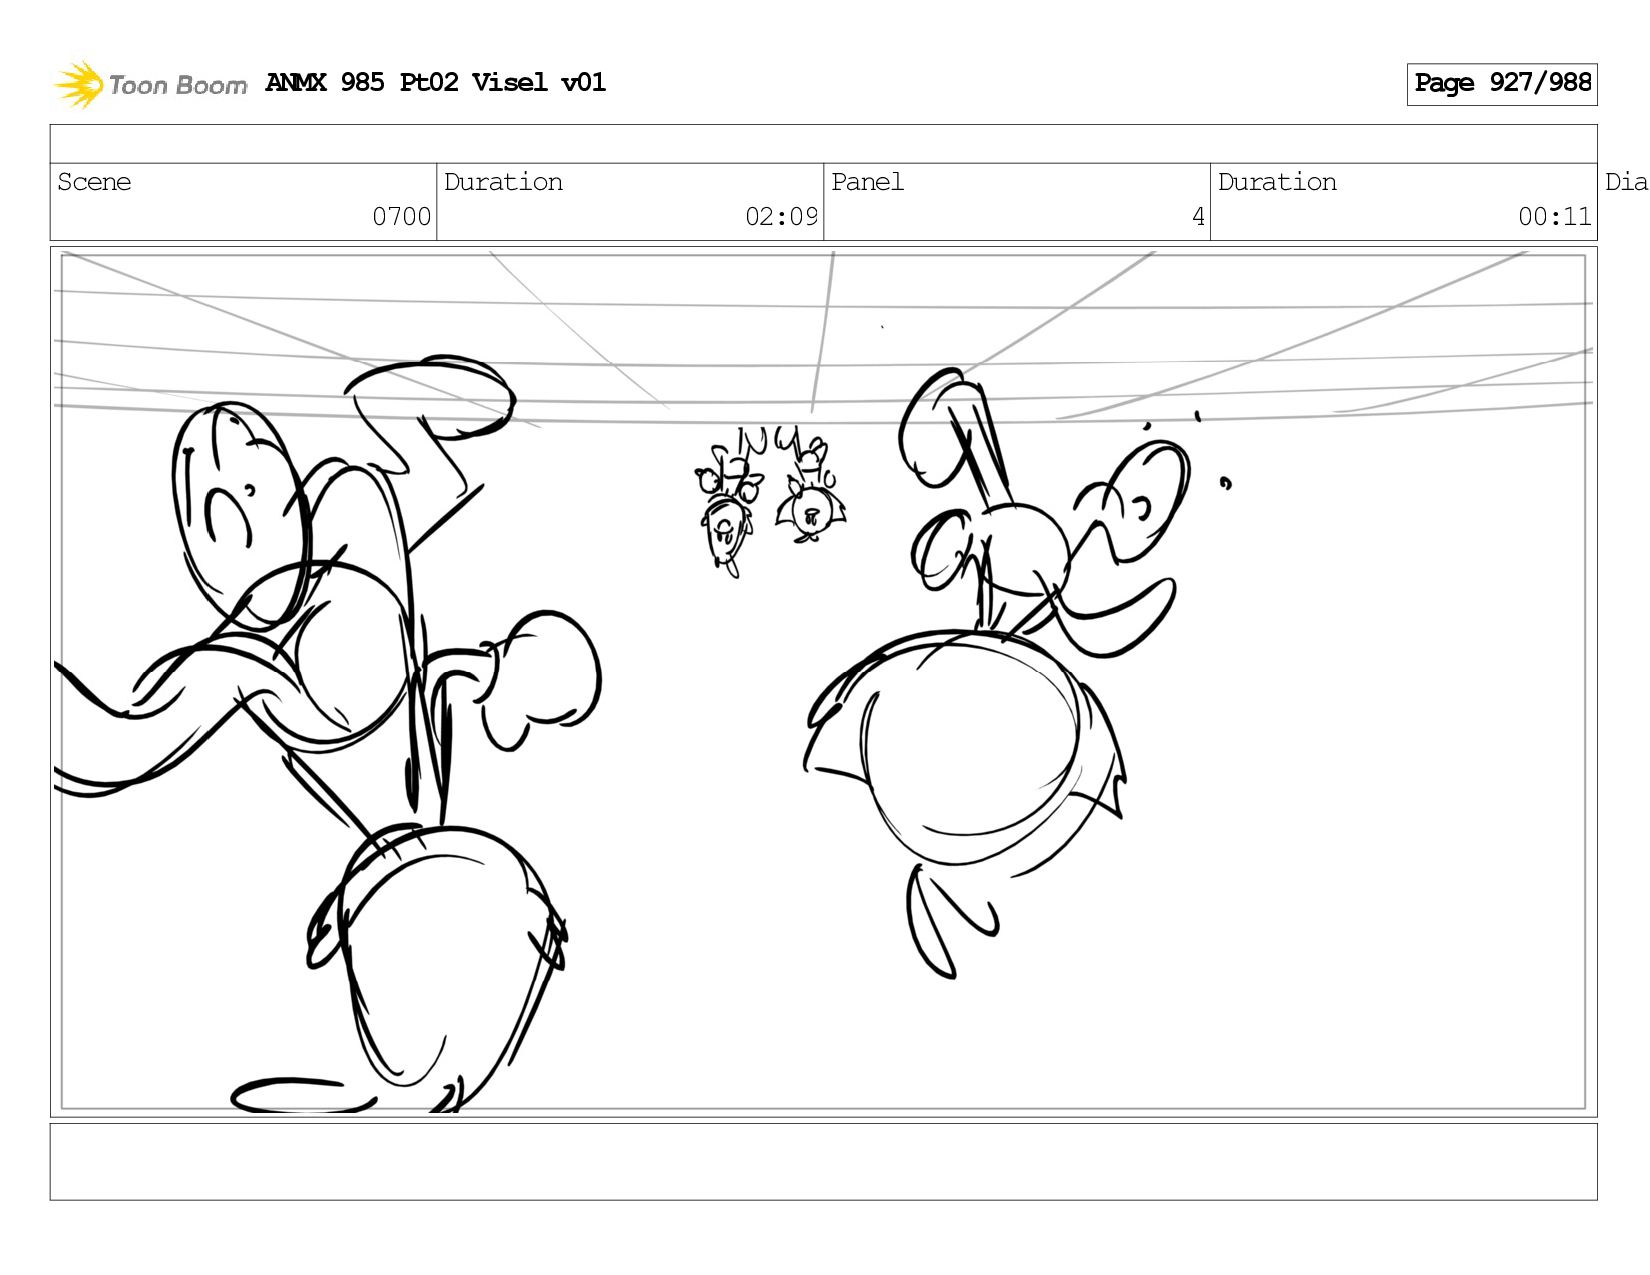1650x1275 pixels.
Task: Click the 'Duration' label next to Scene
Action: click(x=503, y=182)
